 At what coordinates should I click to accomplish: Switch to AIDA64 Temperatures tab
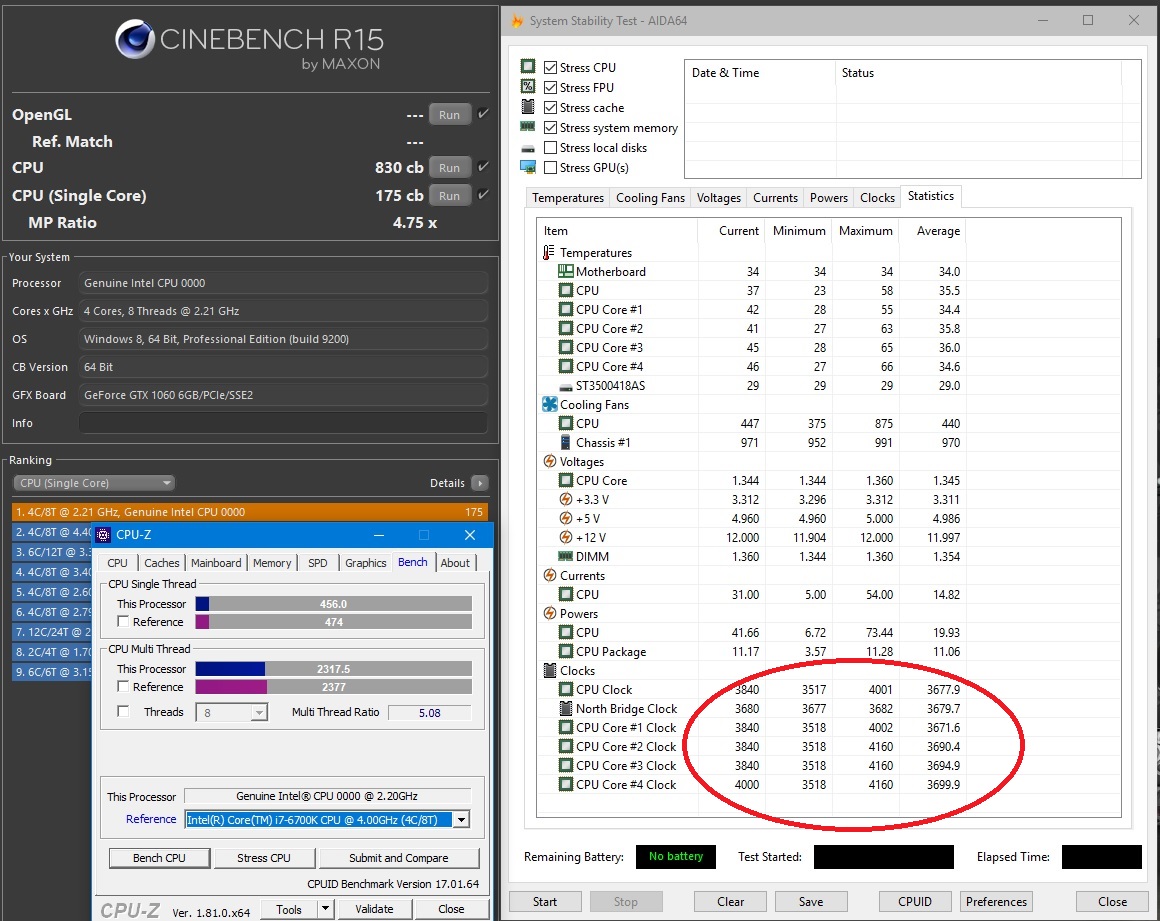(x=567, y=198)
